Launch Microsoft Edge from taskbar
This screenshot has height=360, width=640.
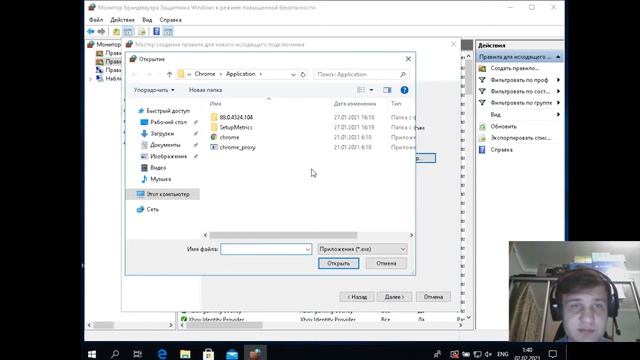click(162, 354)
